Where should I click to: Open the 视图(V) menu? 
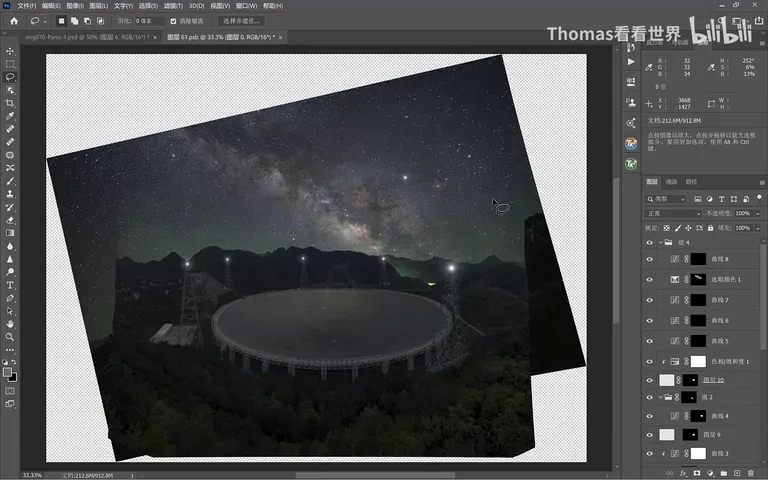click(220, 6)
